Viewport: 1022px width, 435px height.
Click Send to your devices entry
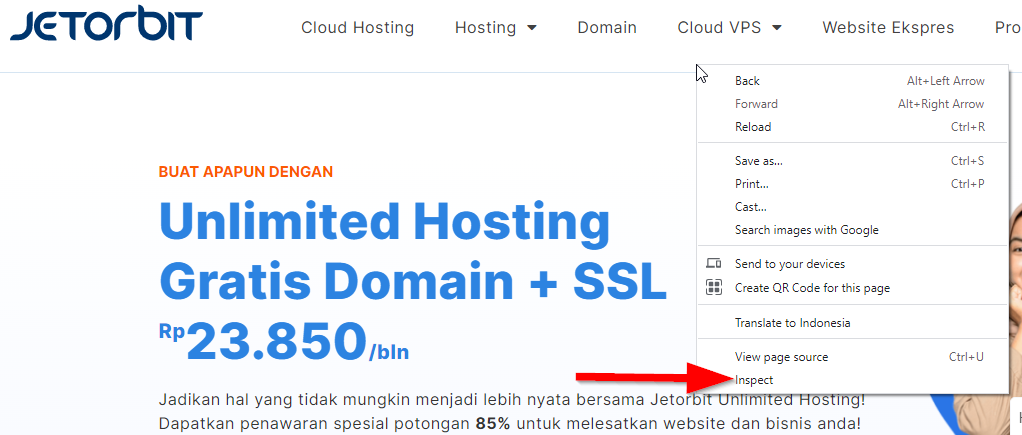coord(853,264)
